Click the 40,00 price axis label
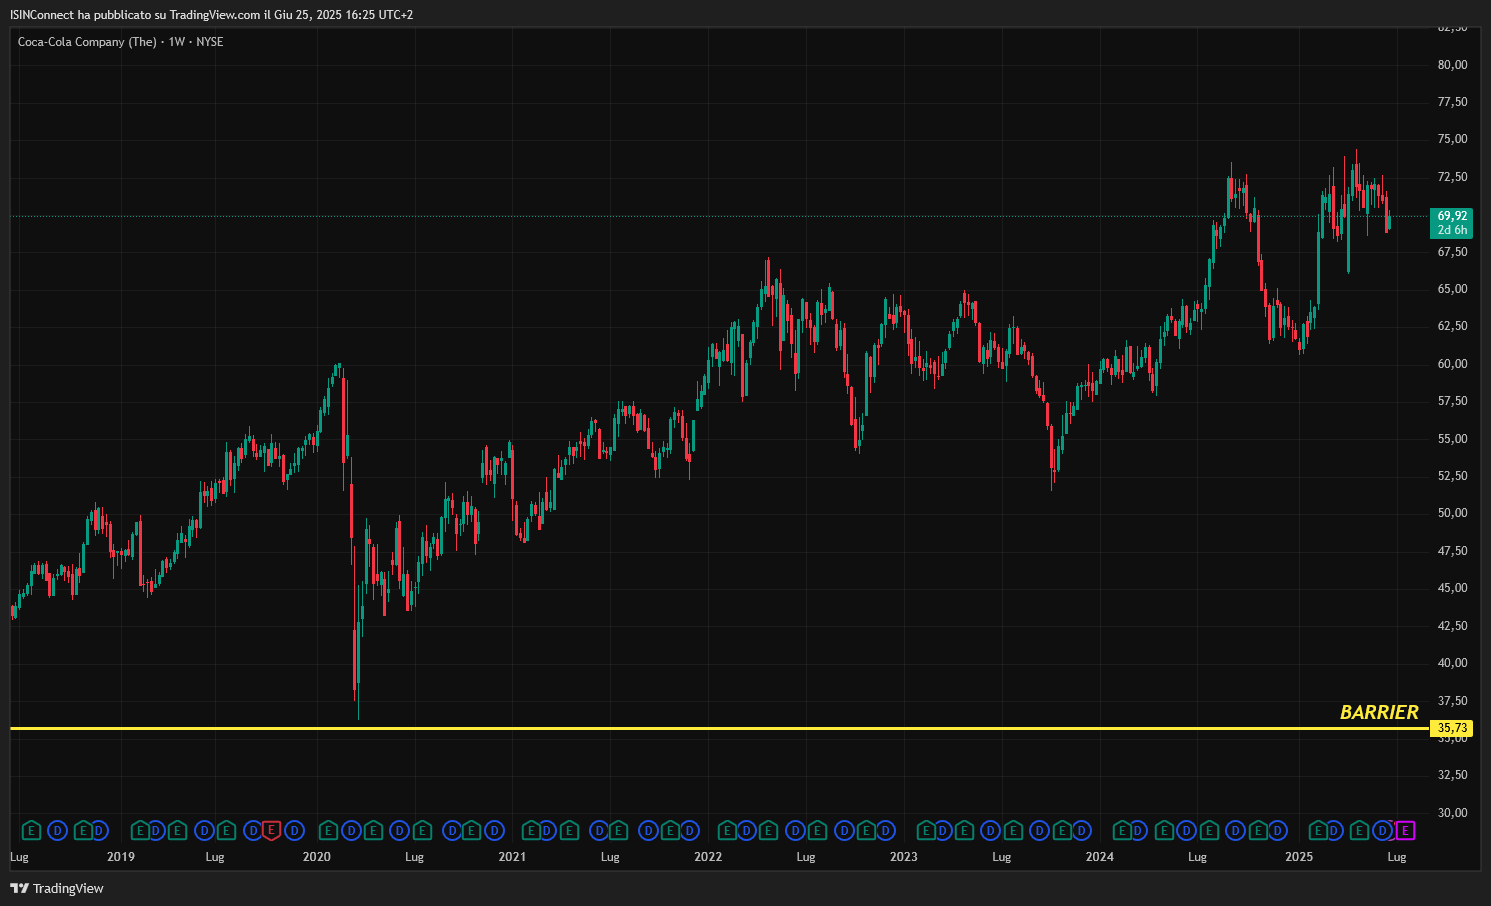The height and width of the screenshot is (906, 1491). pos(1452,663)
